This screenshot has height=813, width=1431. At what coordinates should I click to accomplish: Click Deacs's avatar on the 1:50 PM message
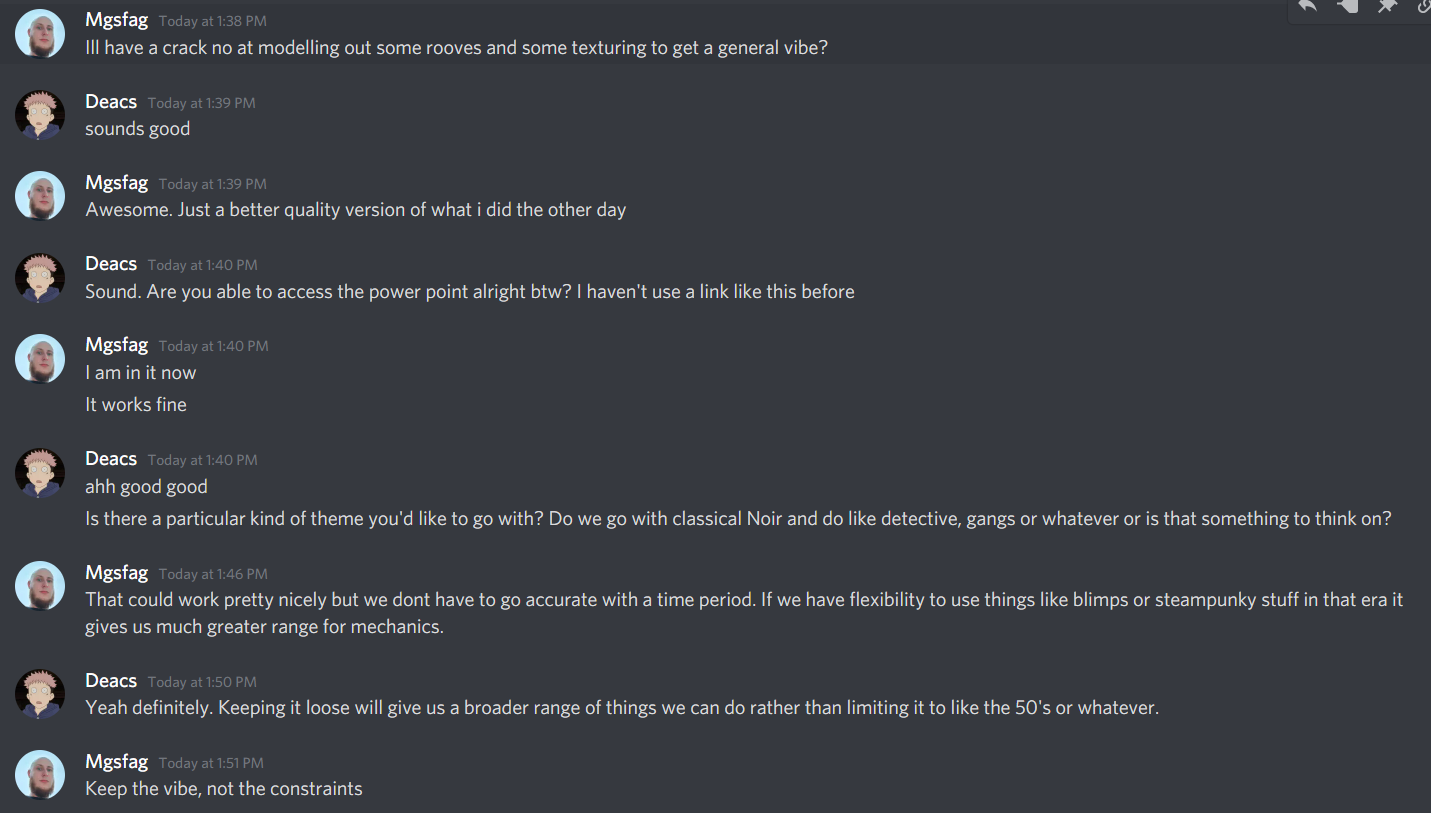40,693
